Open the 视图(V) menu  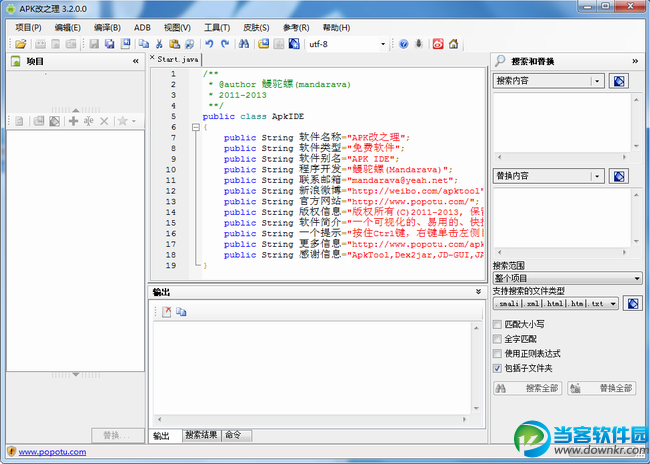[x=177, y=27]
